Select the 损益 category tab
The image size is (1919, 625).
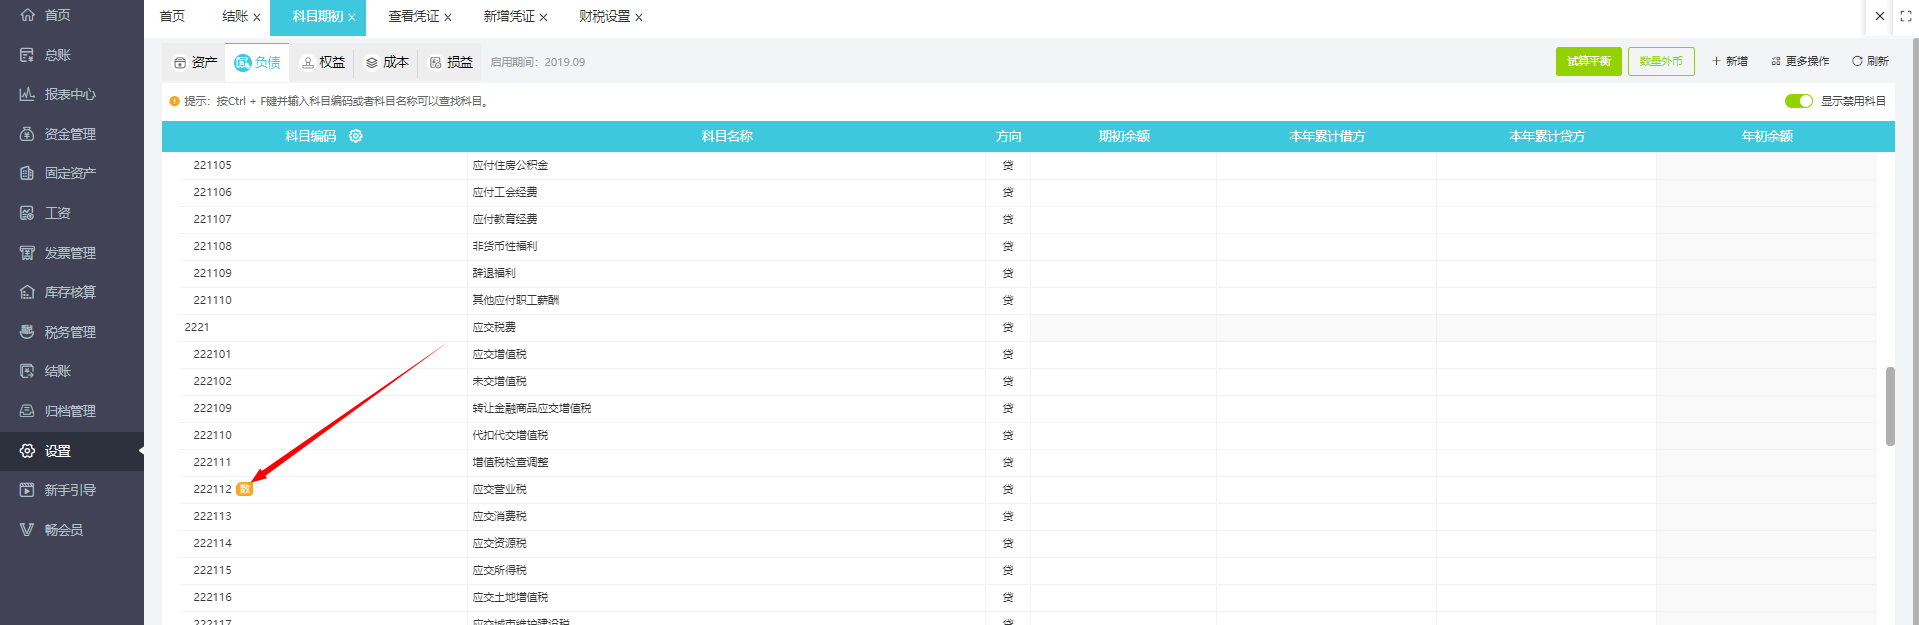tap(451, 62)
